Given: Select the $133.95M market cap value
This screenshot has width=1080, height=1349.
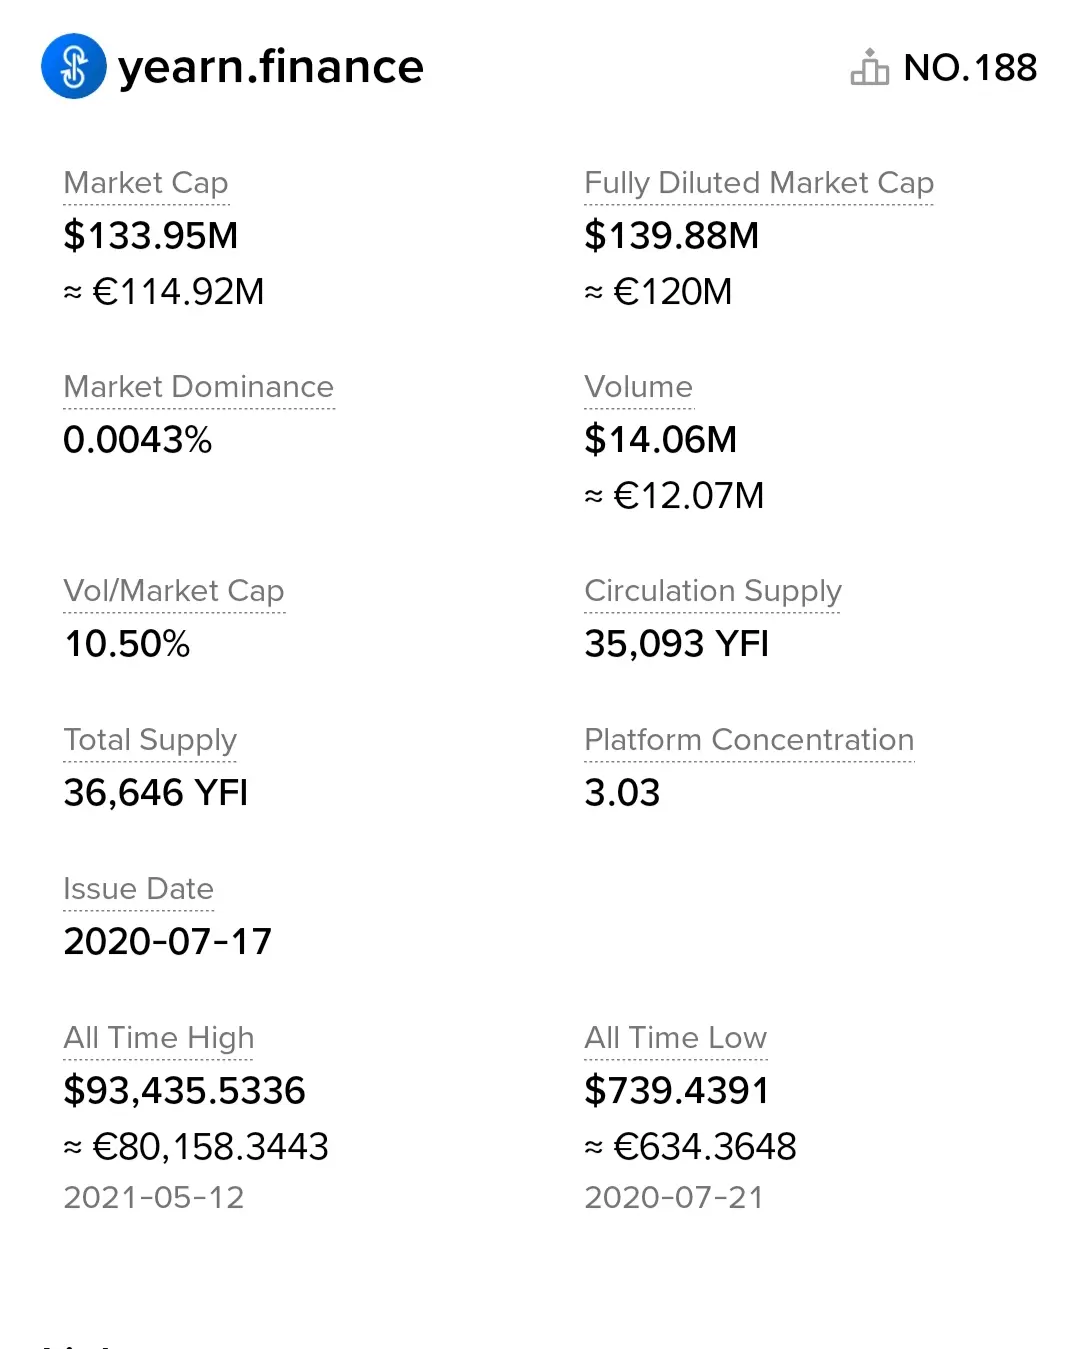Looking at the screenshot, I should tap(151, 236).
